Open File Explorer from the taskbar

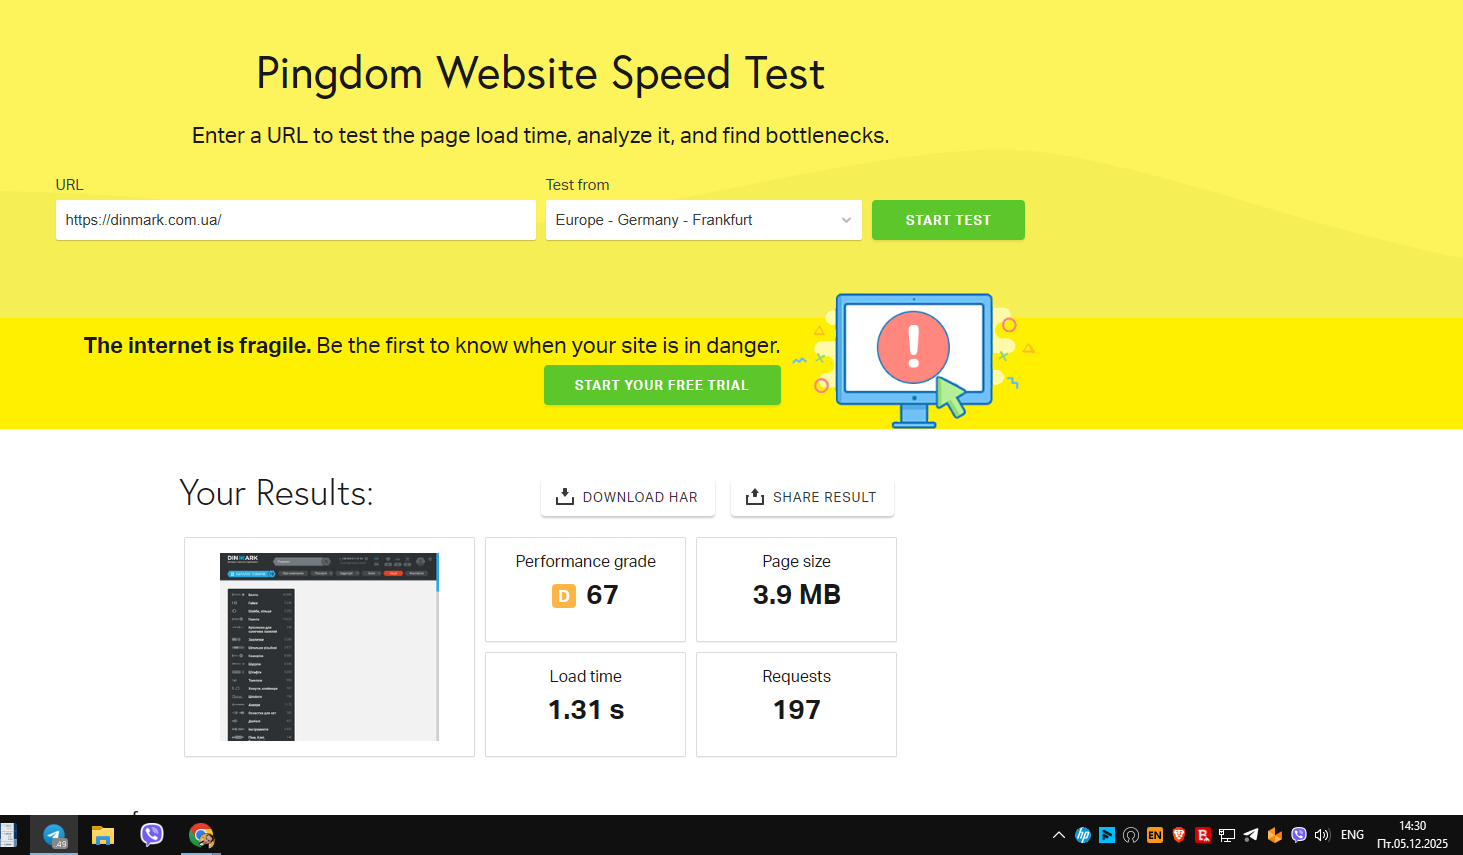[x=103, y=835]
